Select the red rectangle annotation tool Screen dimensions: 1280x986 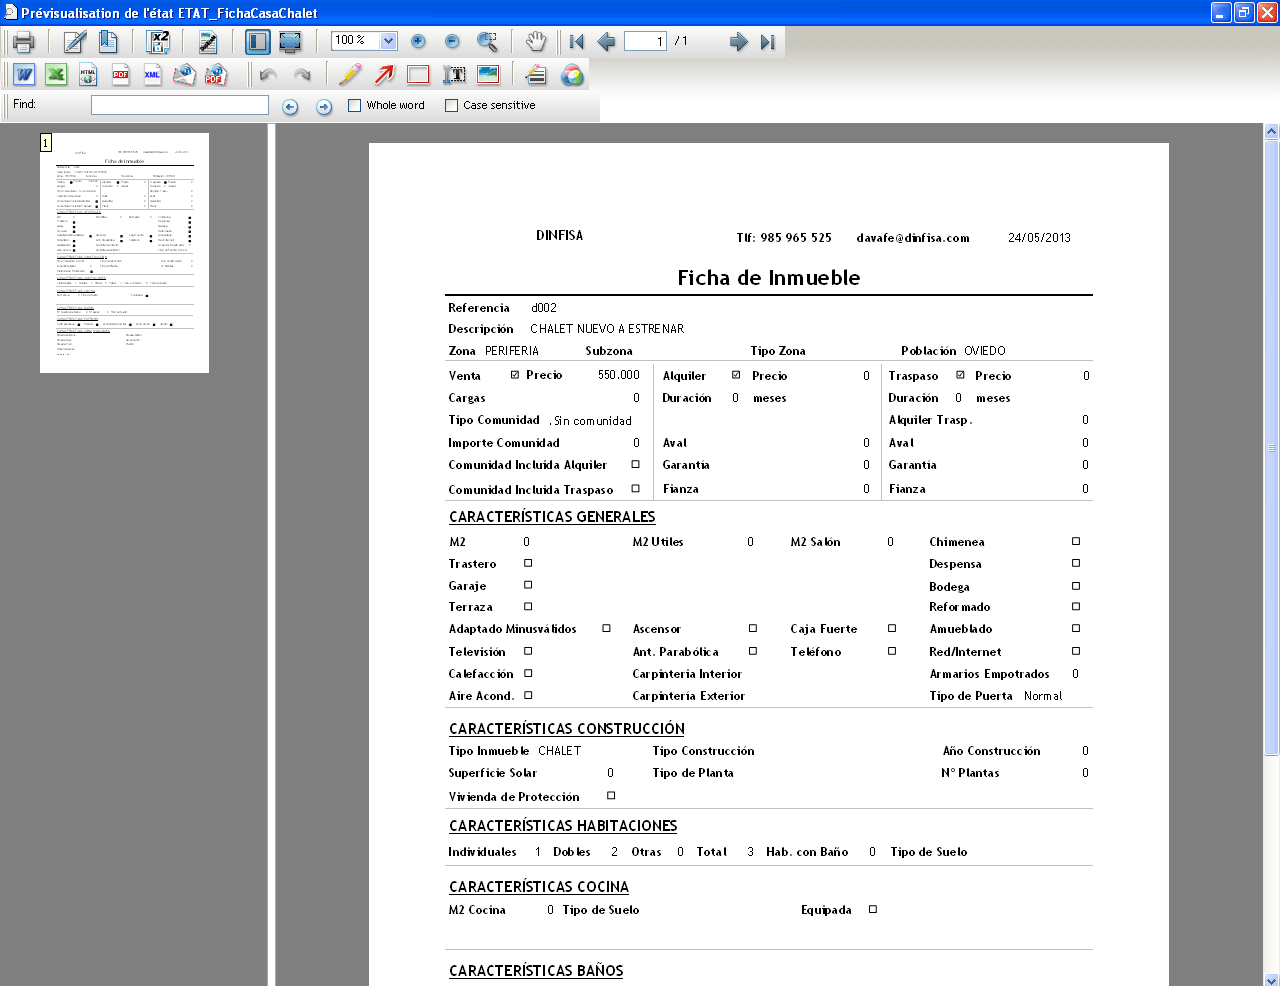click(x=418, y=75)
